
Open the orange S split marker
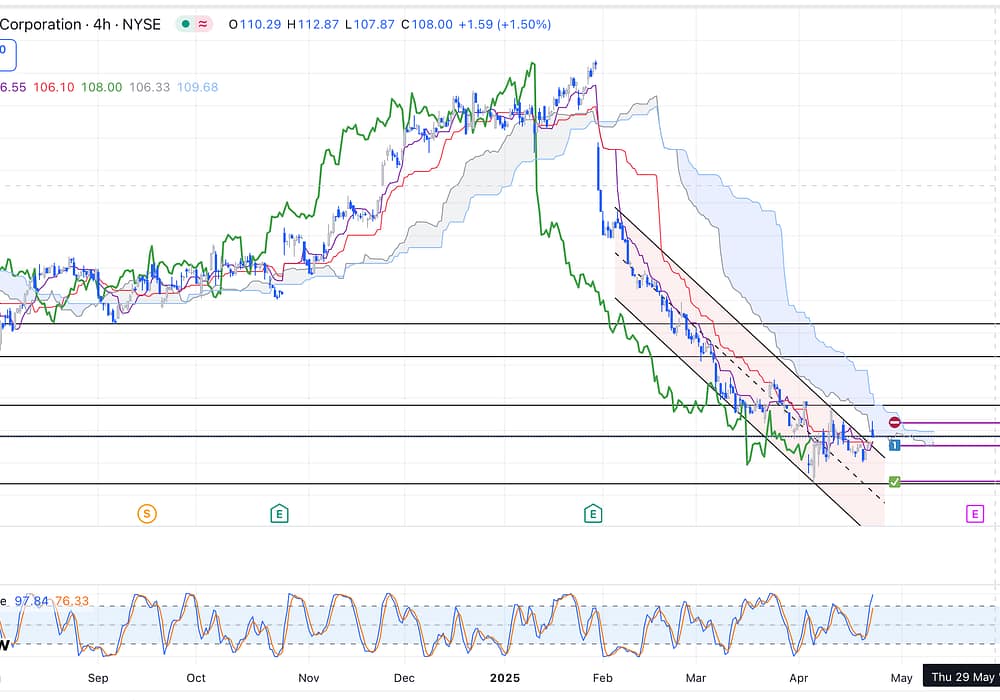[x=147, y=514]
